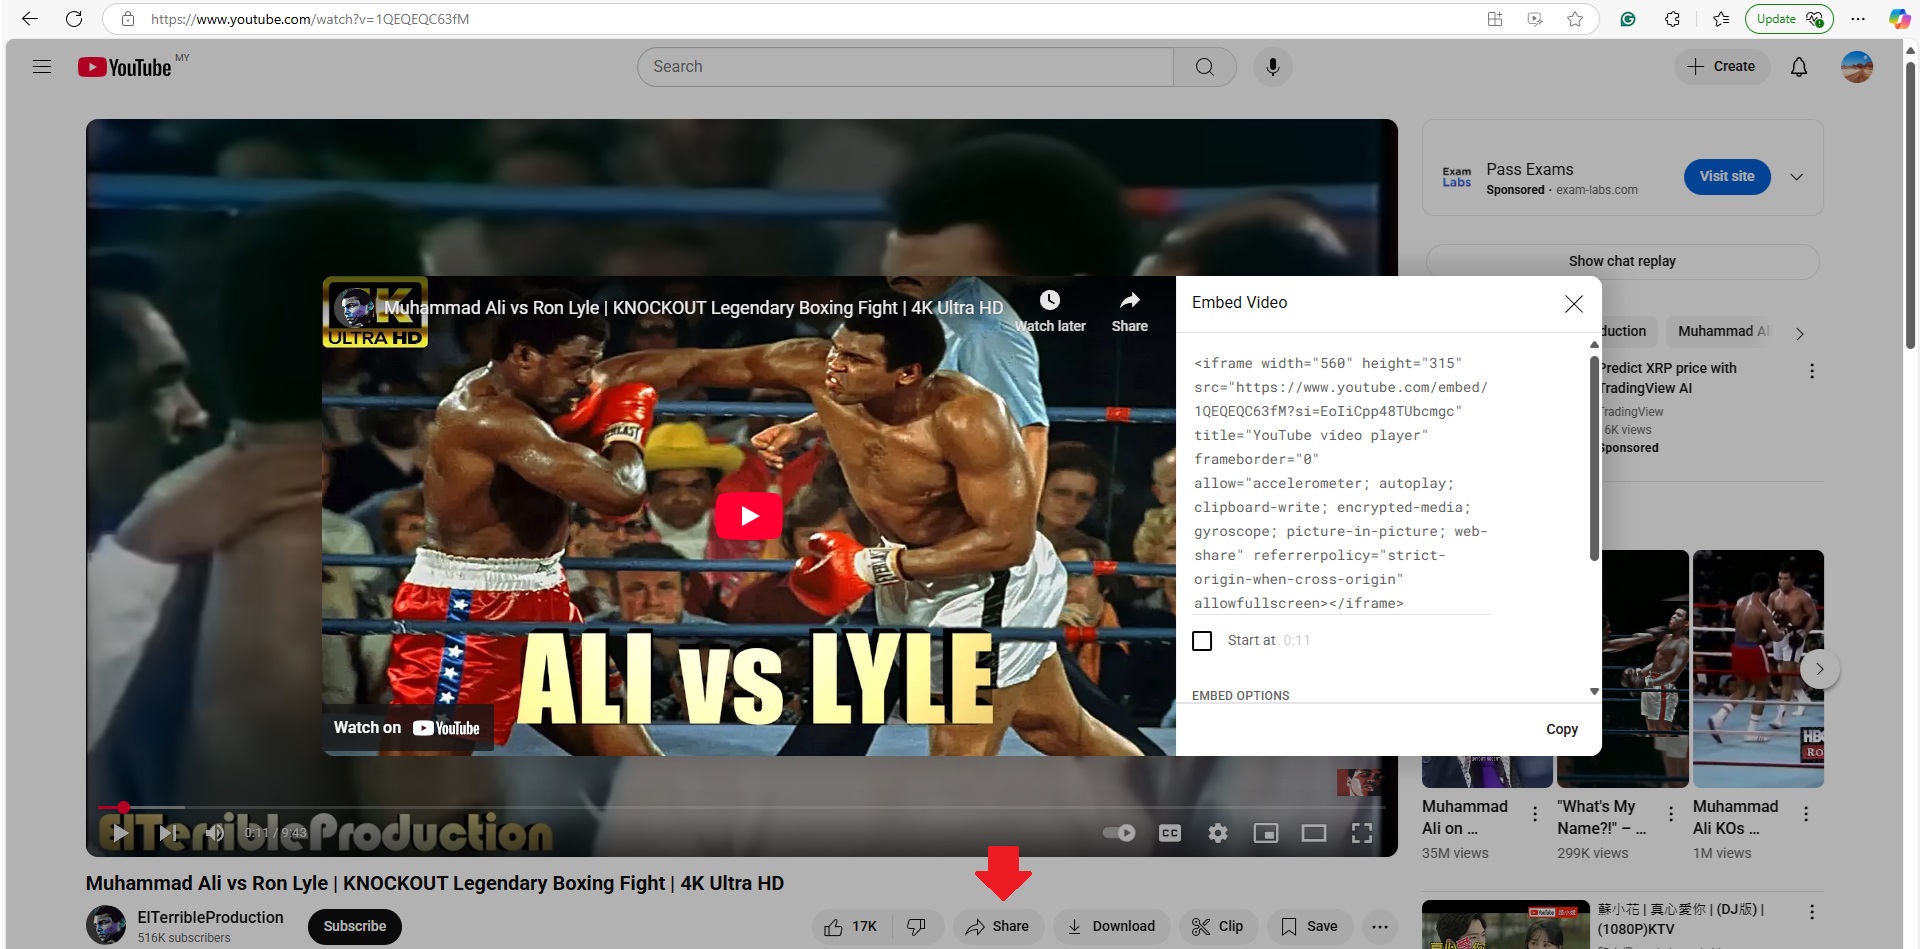Enable the Start at checkbox
This screenshot has height=949, width=1920.
tap(1202, 641)
